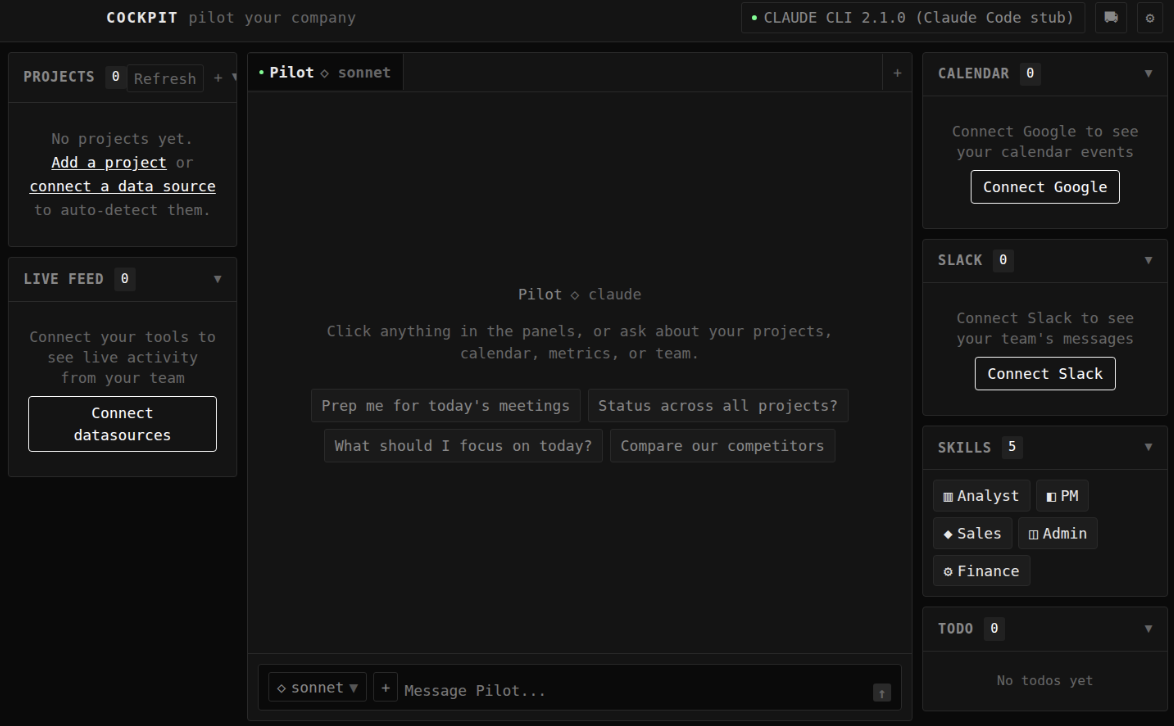Click the COCKPIT logo text

(x=142, y=17)
